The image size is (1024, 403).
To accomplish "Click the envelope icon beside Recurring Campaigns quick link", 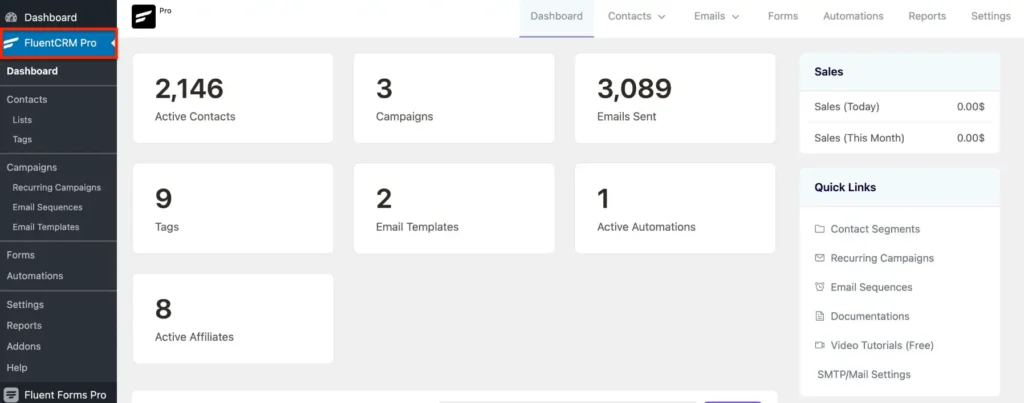I will [x=820, y=258].
